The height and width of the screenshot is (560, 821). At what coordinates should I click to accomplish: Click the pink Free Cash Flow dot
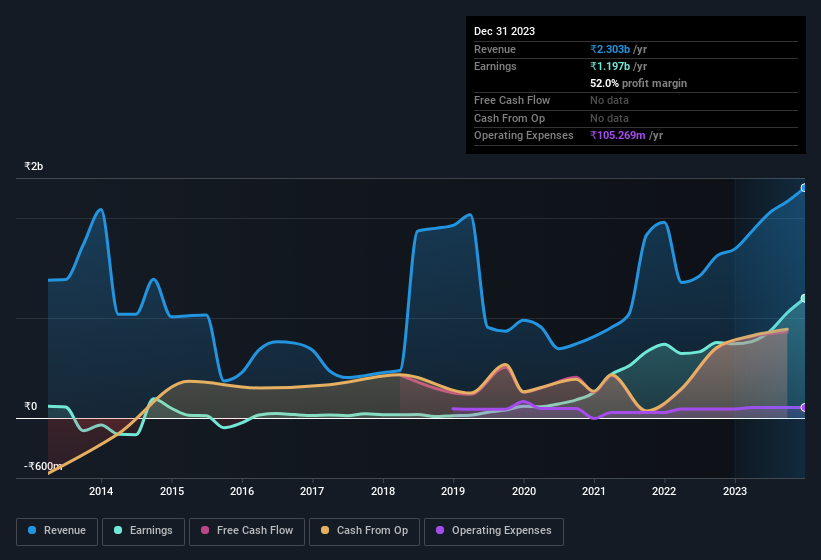(x=205, y=531)
